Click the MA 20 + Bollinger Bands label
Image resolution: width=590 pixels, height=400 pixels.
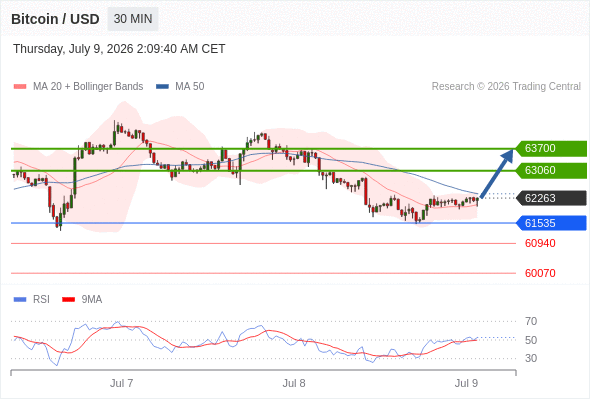point(88,87)
